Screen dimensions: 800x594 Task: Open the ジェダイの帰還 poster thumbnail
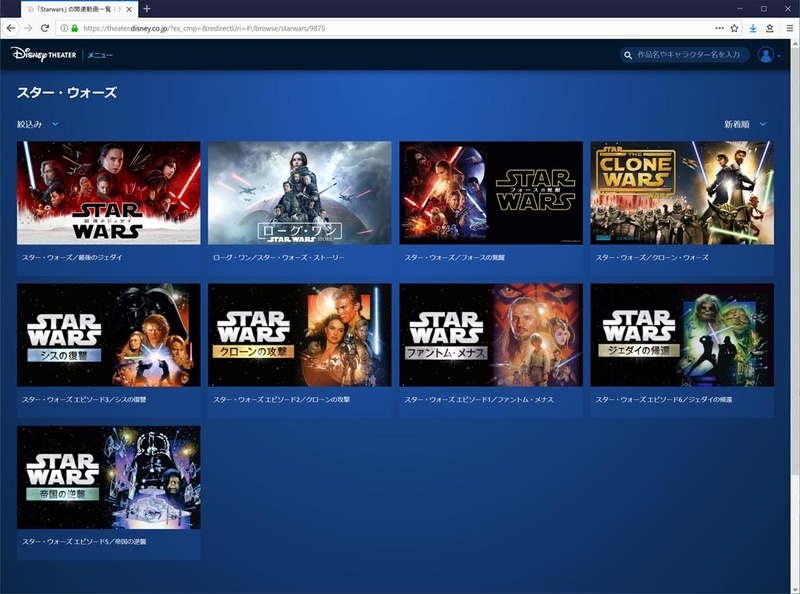point(682,335)
